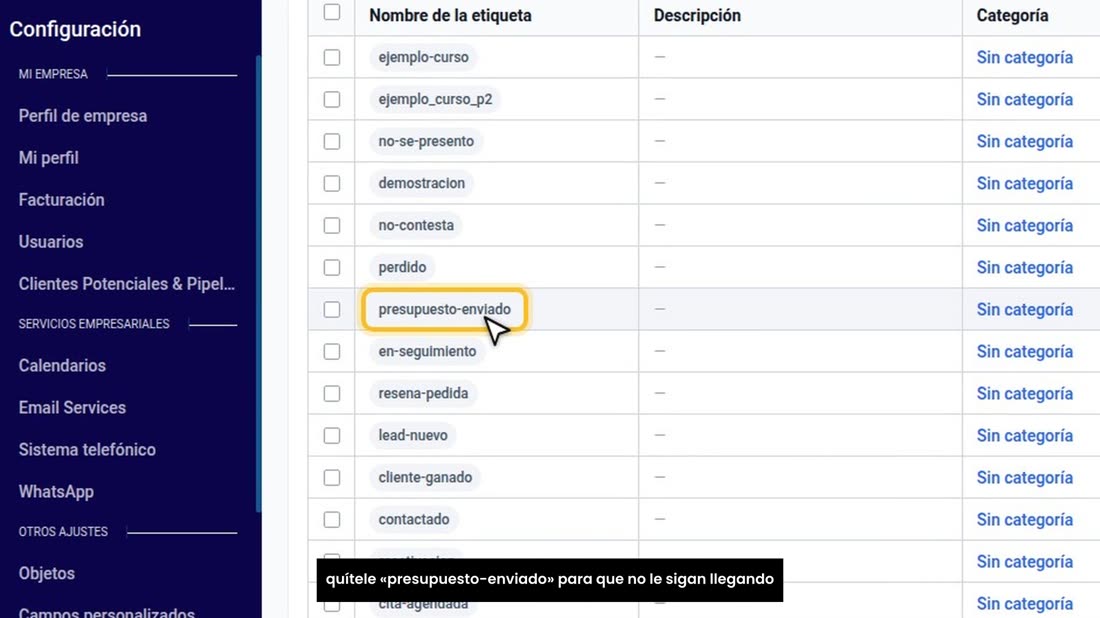1100x618 pixels.
Task: Check the ejemplo_curso_p2 row checkbox
Action: (332, 100)
